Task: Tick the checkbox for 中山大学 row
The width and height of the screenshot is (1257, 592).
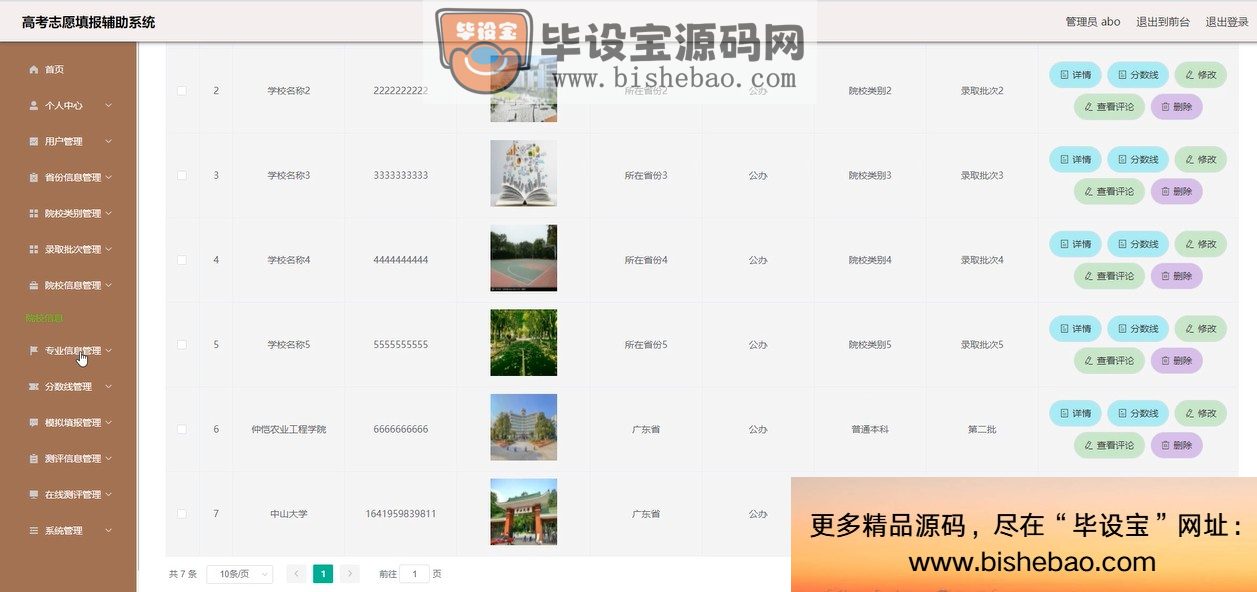Action: coord(182,514)
